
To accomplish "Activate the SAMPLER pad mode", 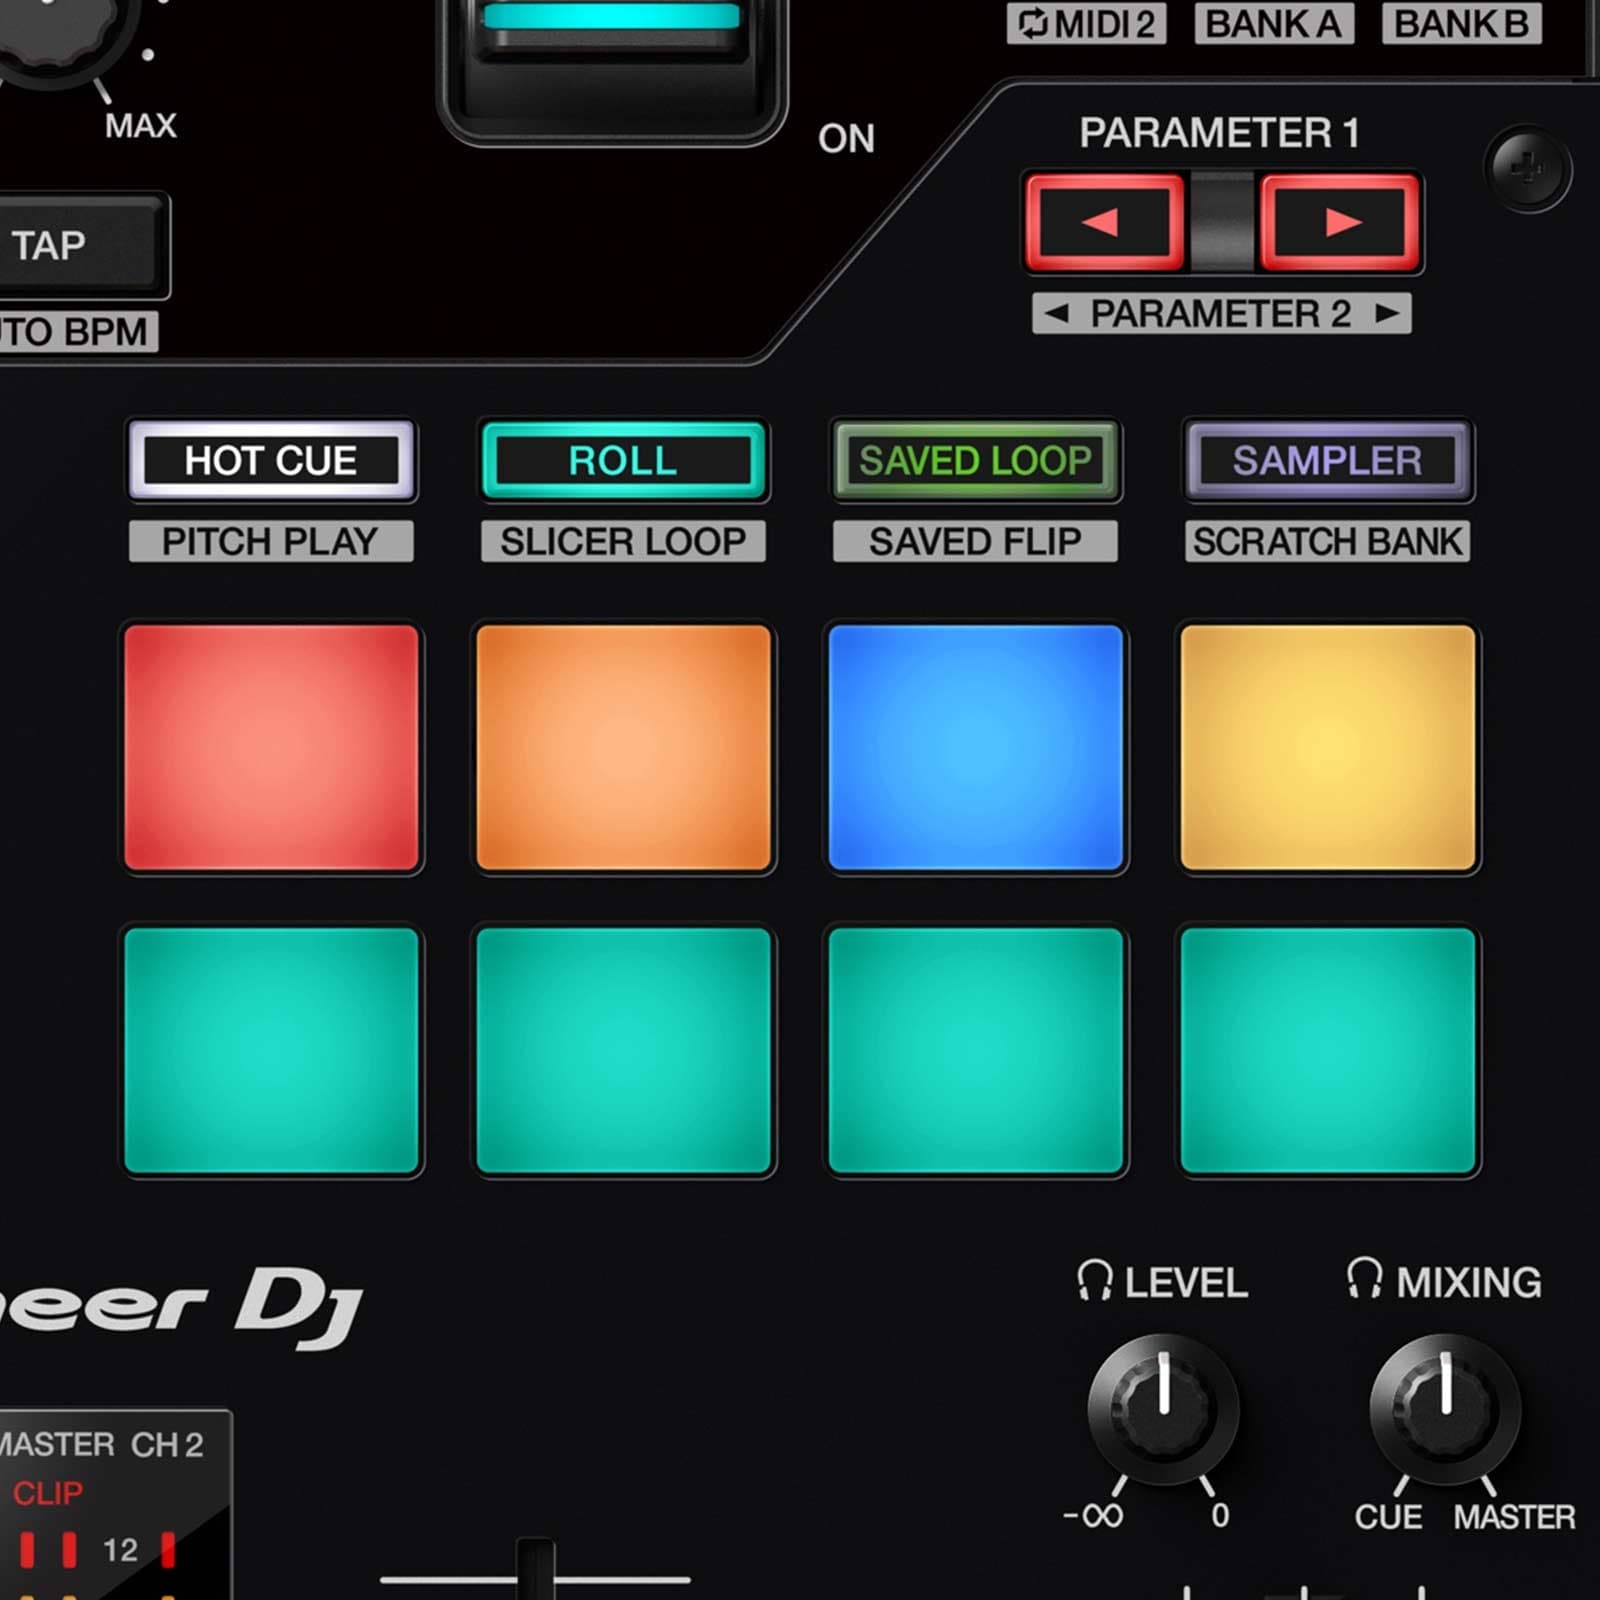I will [x=1327, y=460].
